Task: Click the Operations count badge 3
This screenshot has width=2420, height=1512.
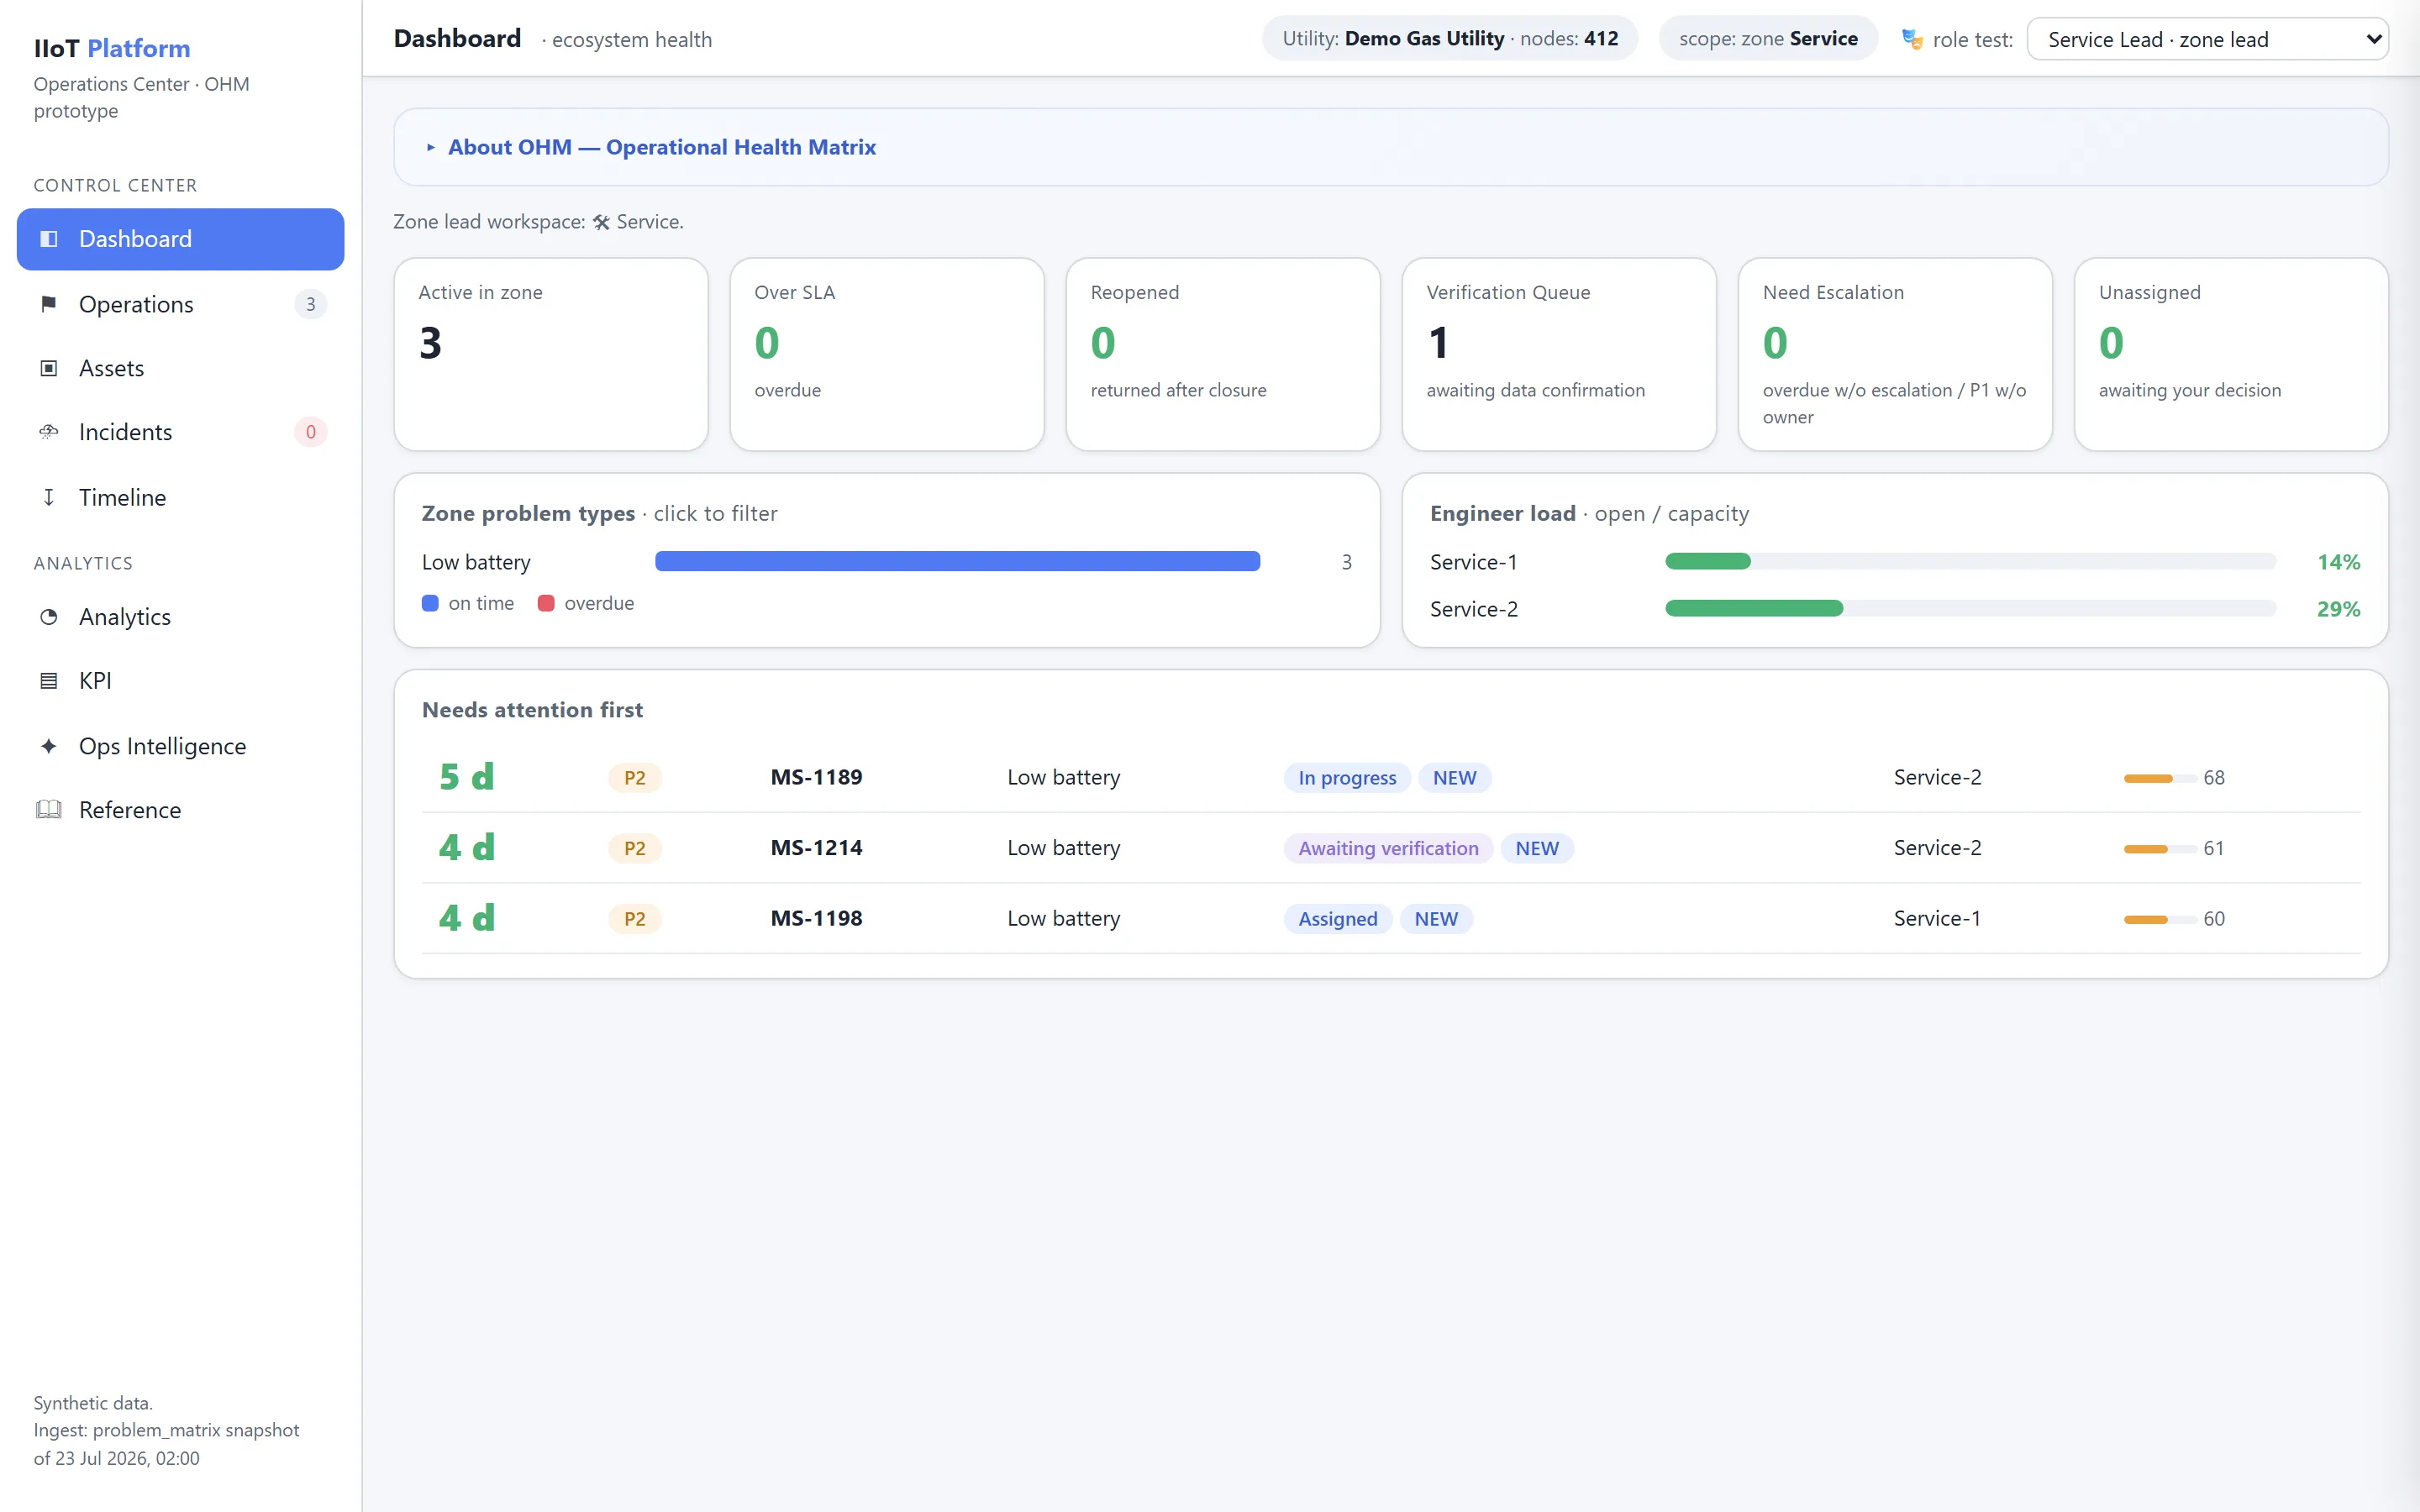Action: click(311, 304)
